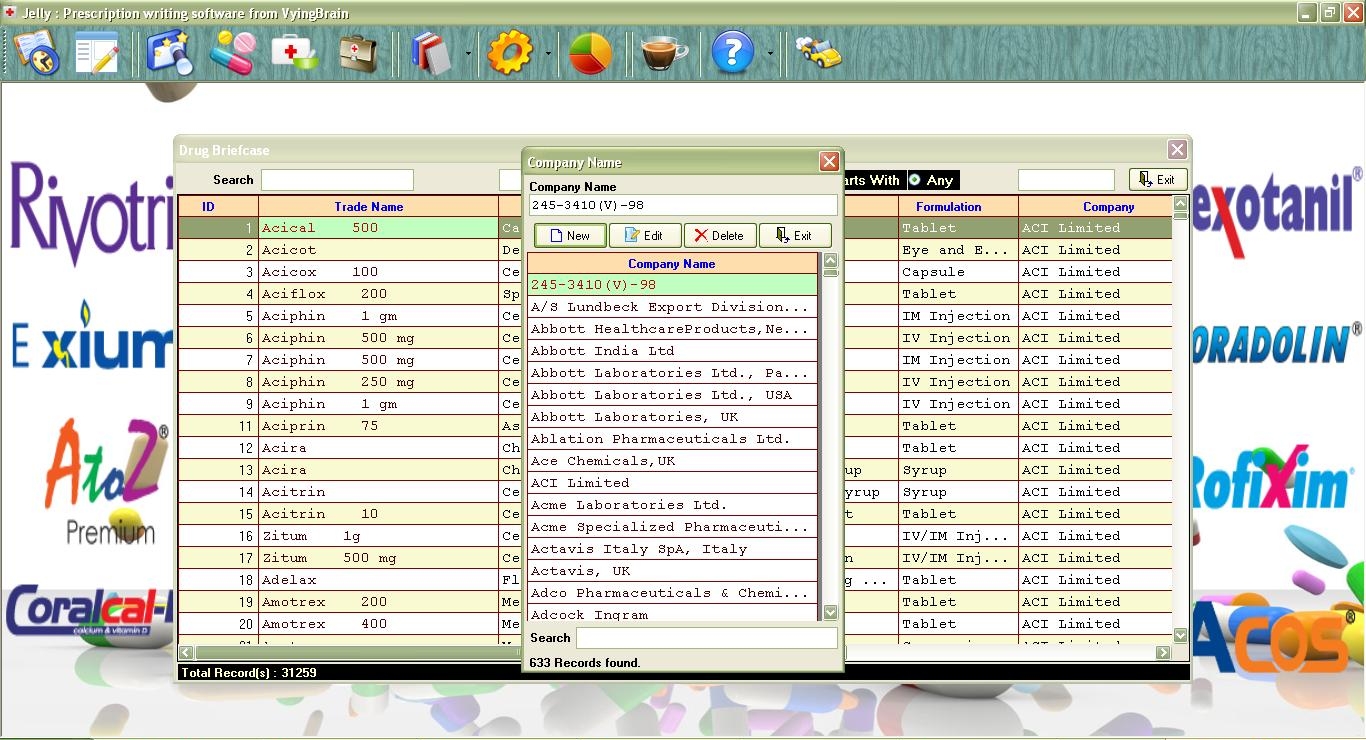Screen dimensions: 1366x740
Task: Click right arrow of Drug Briefcase horizontal scrollbar
Action: 1163,652
